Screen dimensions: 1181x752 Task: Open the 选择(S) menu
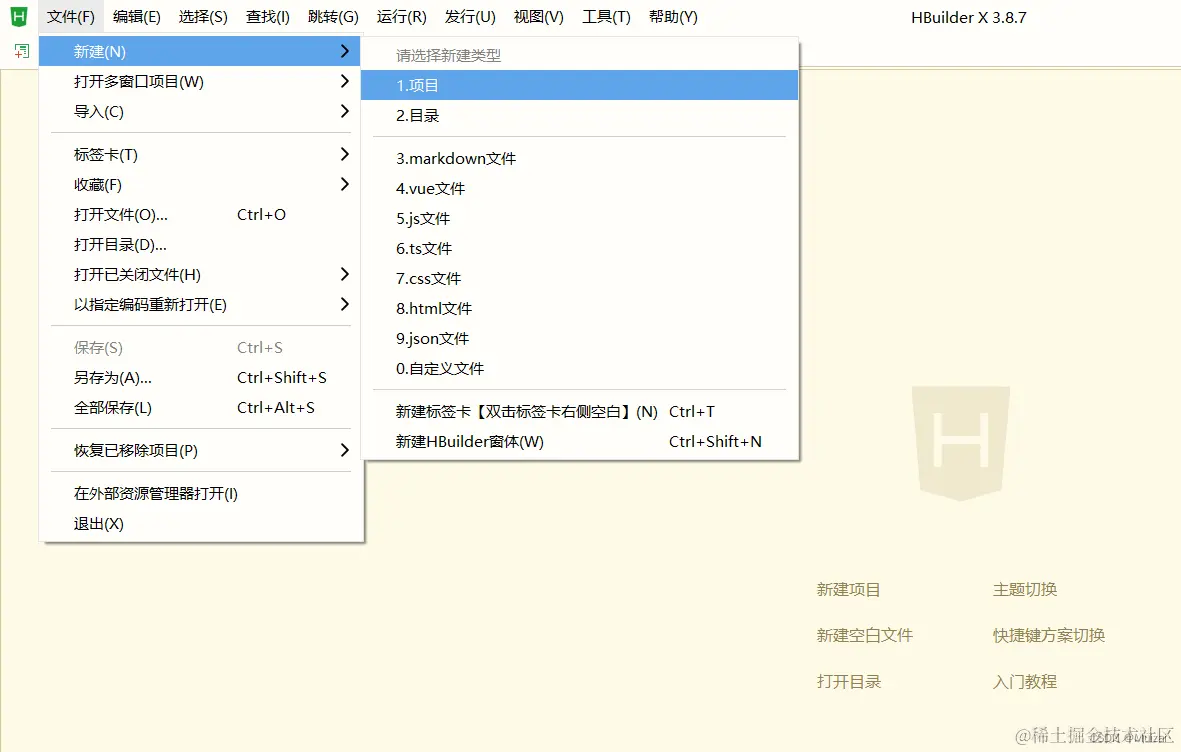point(203,17)
